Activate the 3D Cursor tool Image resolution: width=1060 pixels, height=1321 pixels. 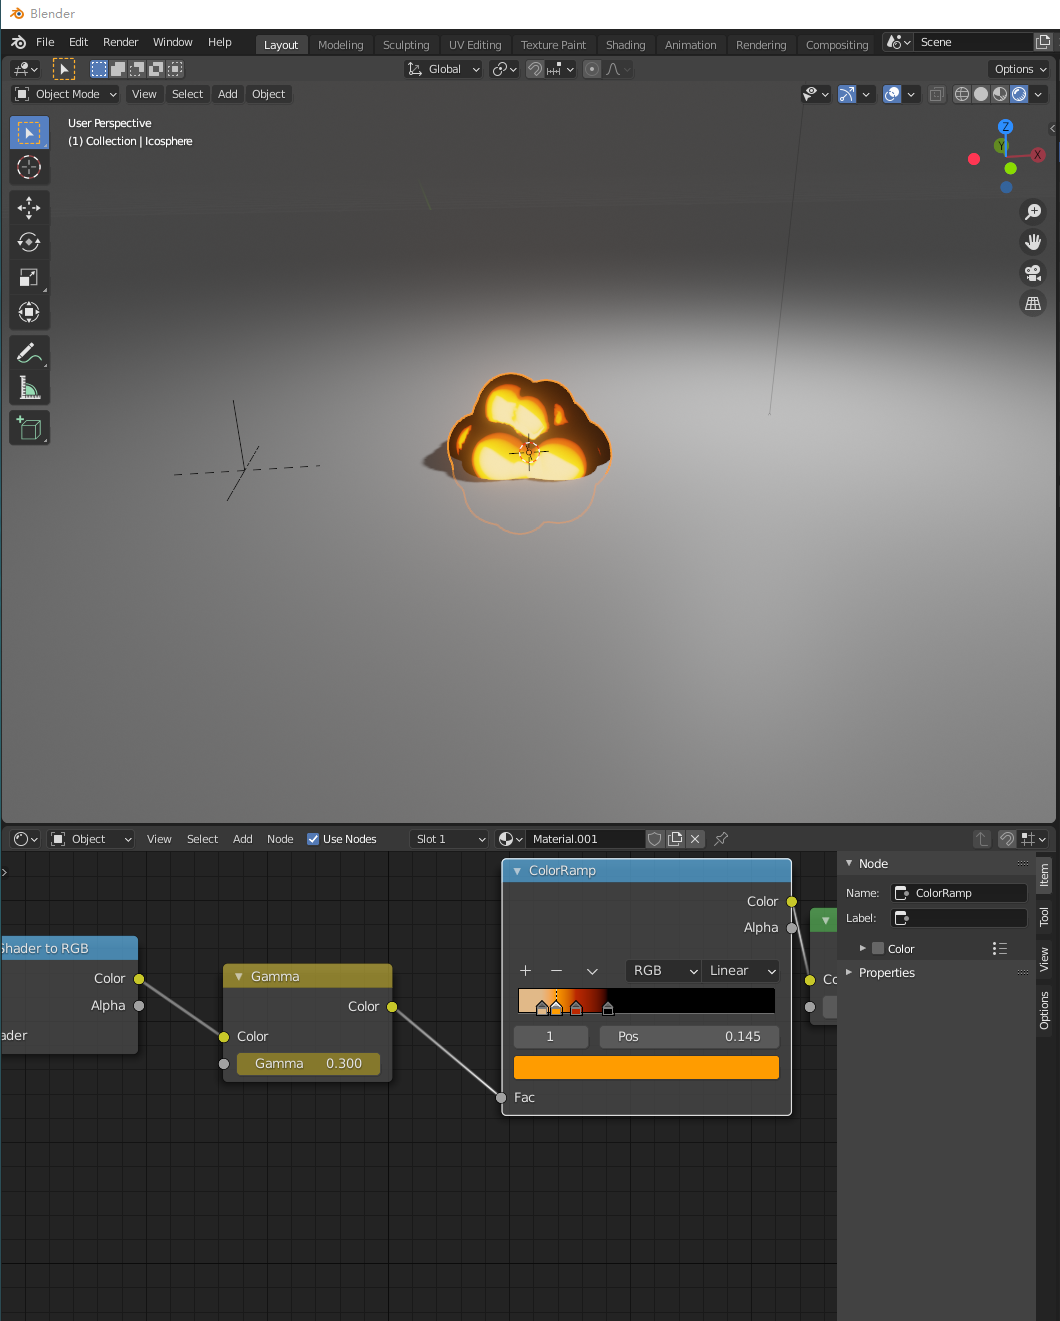click(29, 167)
